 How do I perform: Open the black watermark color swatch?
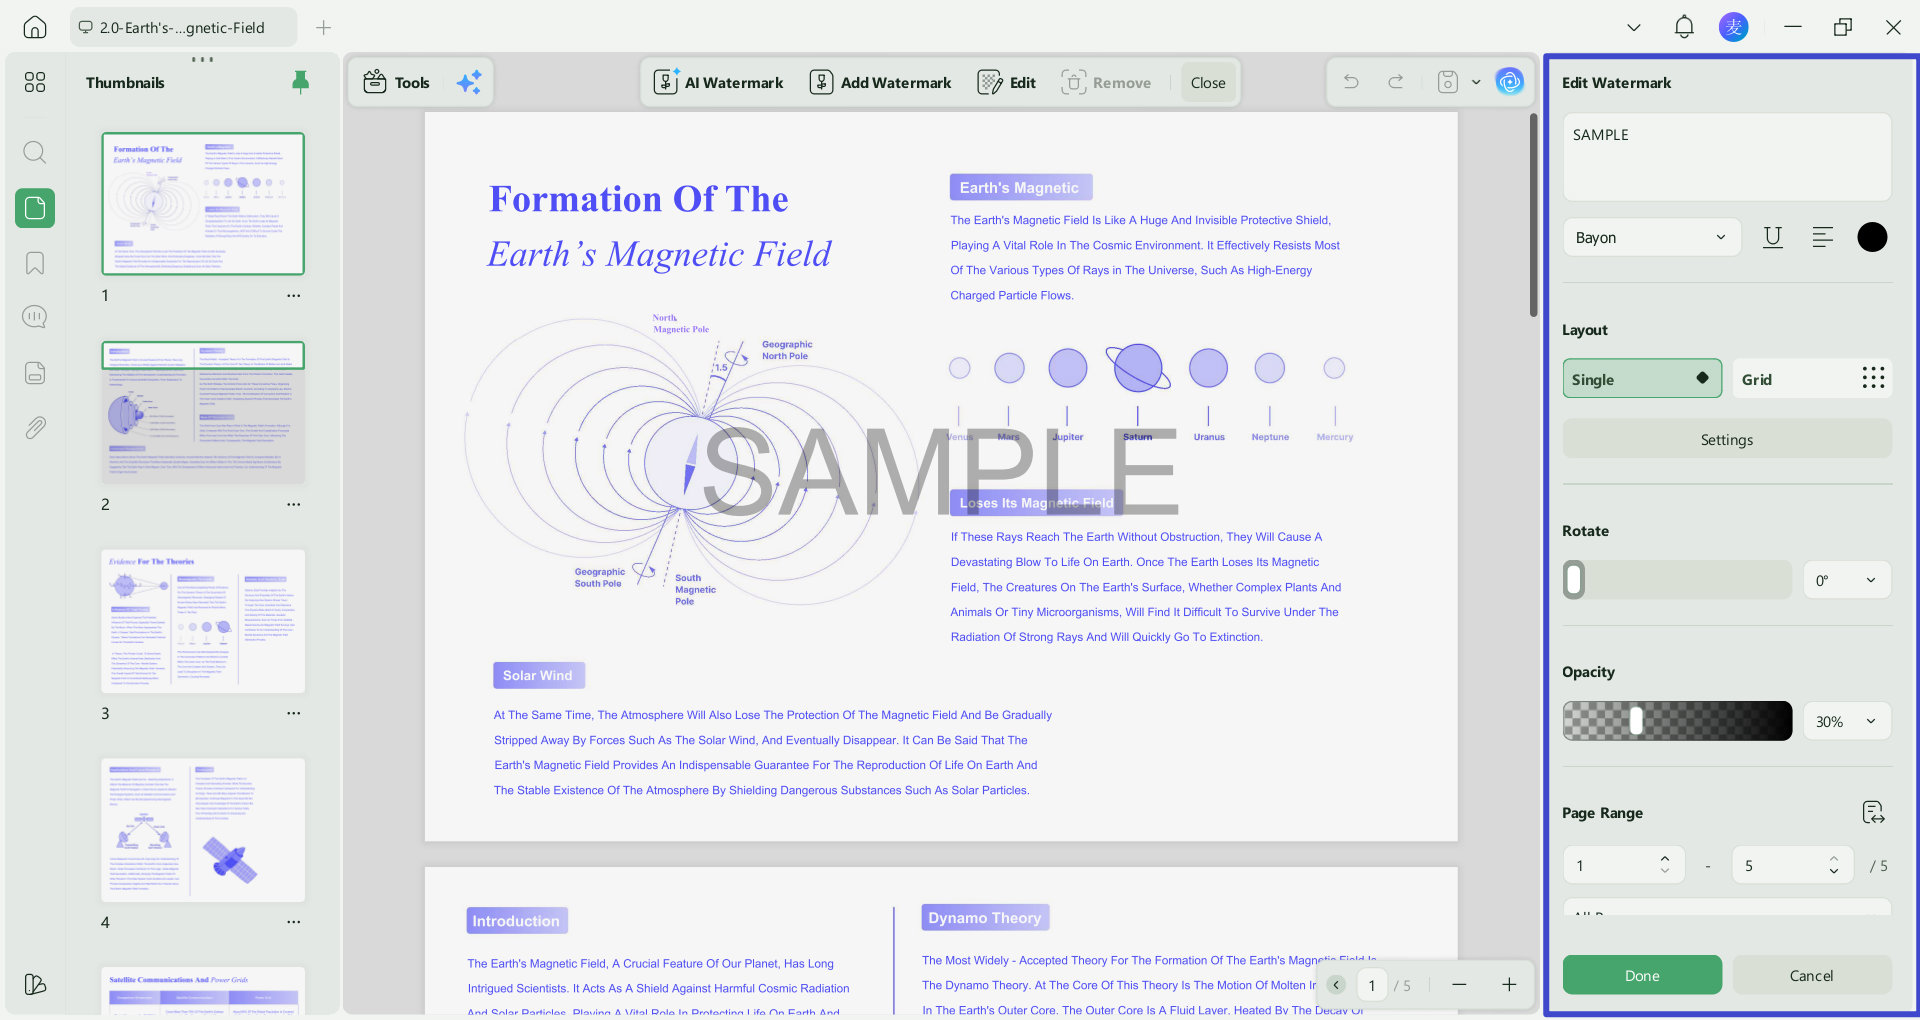coord(1872,237)
